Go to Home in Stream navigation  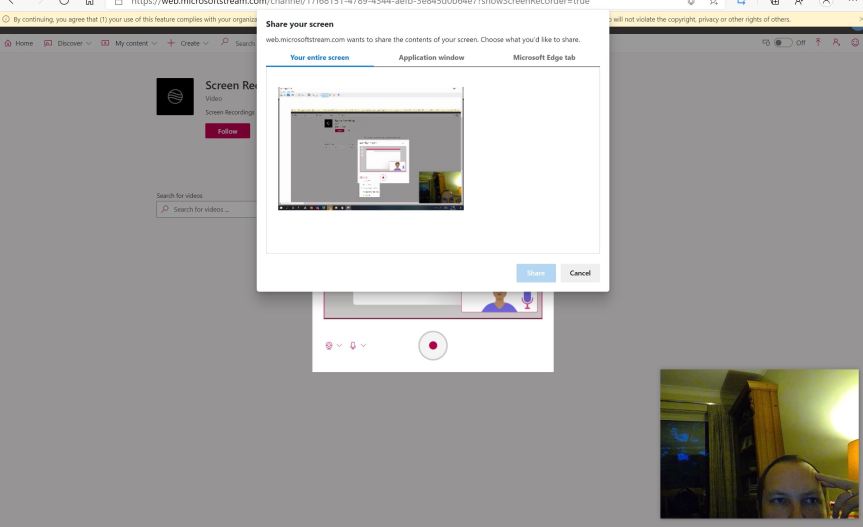[19, 43]
